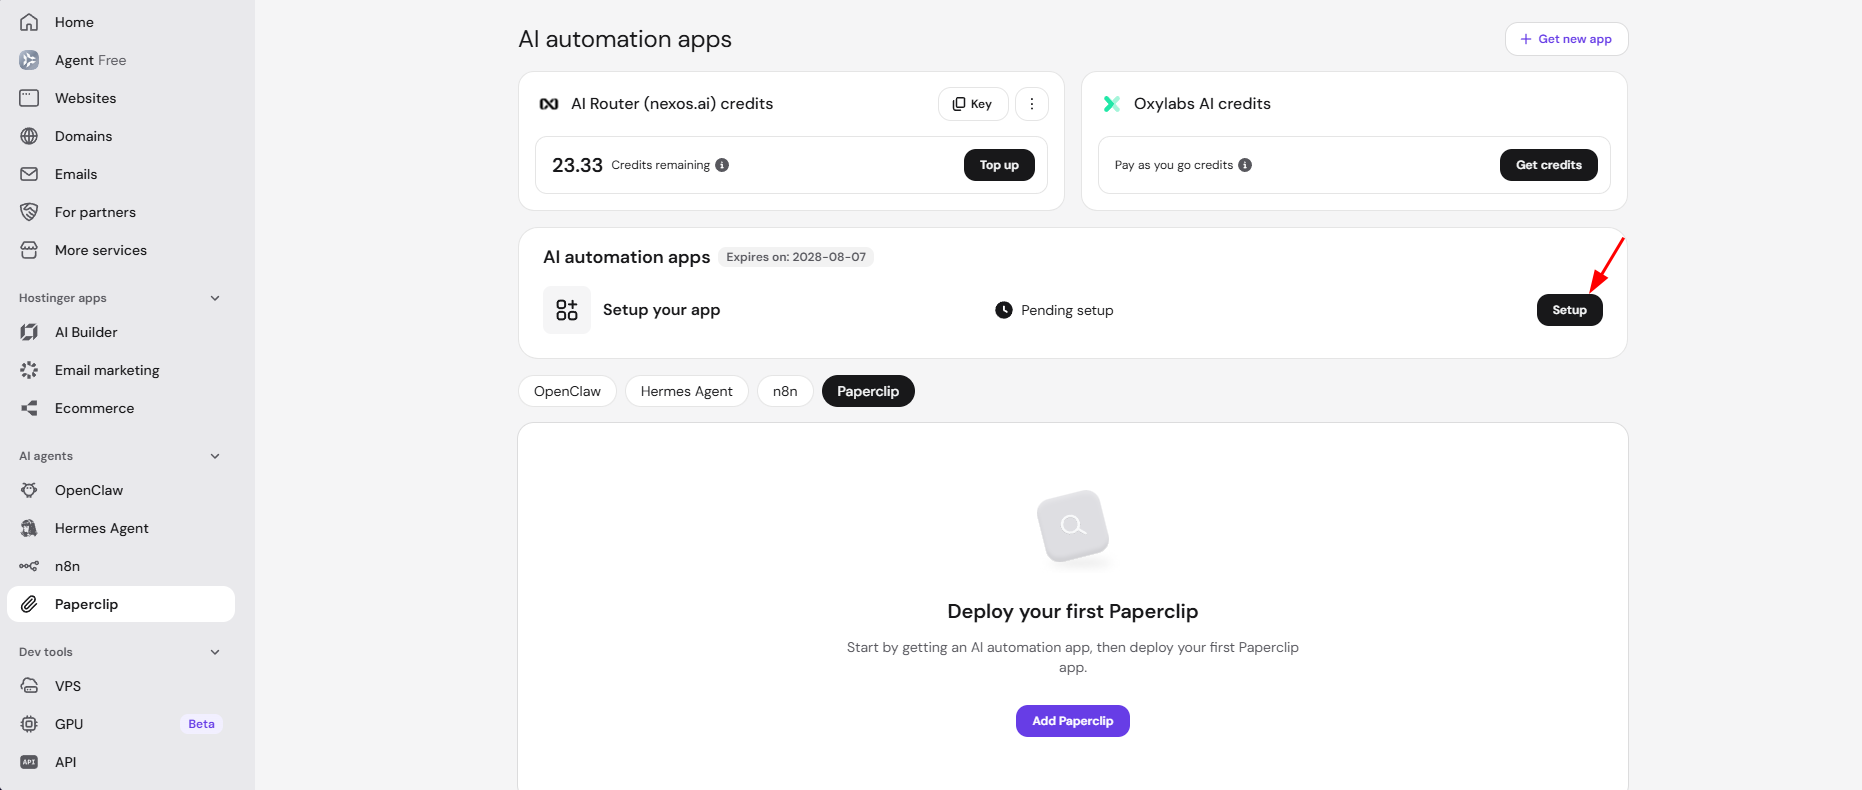Click the Add Paperclip button
This screenshot has height=790, width=1862.
tap(1072, 721)
